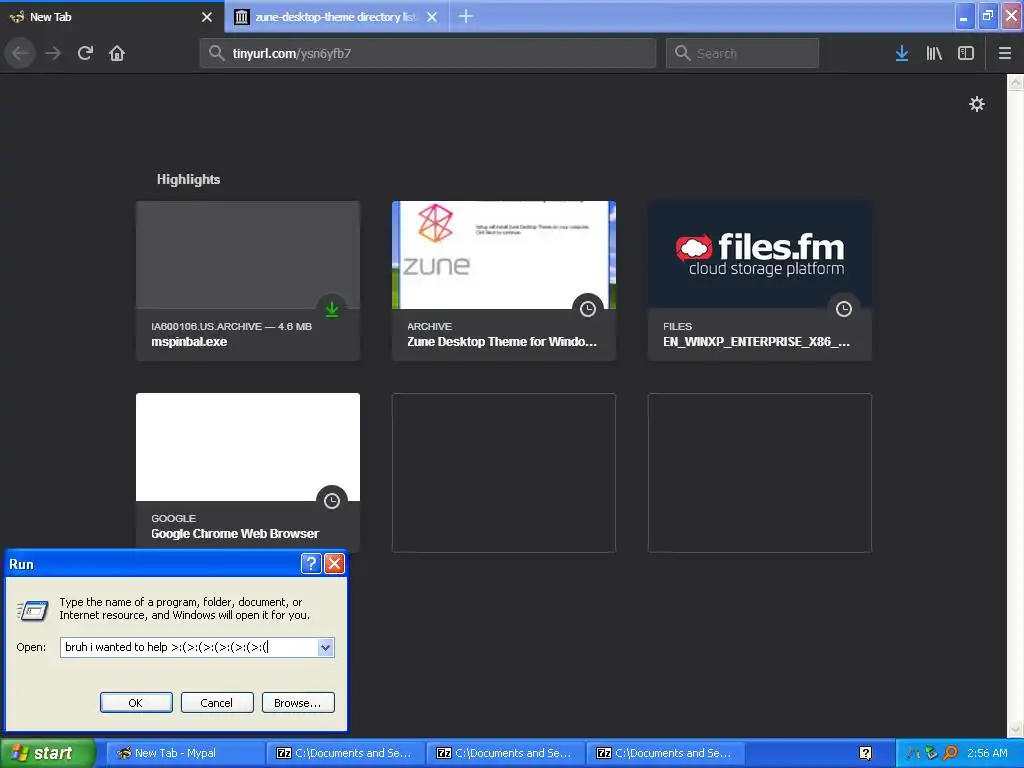This screenshot has width=1024, height=768.
Task: Close the zune-desktop-theme tab
Action: [432, 17]
